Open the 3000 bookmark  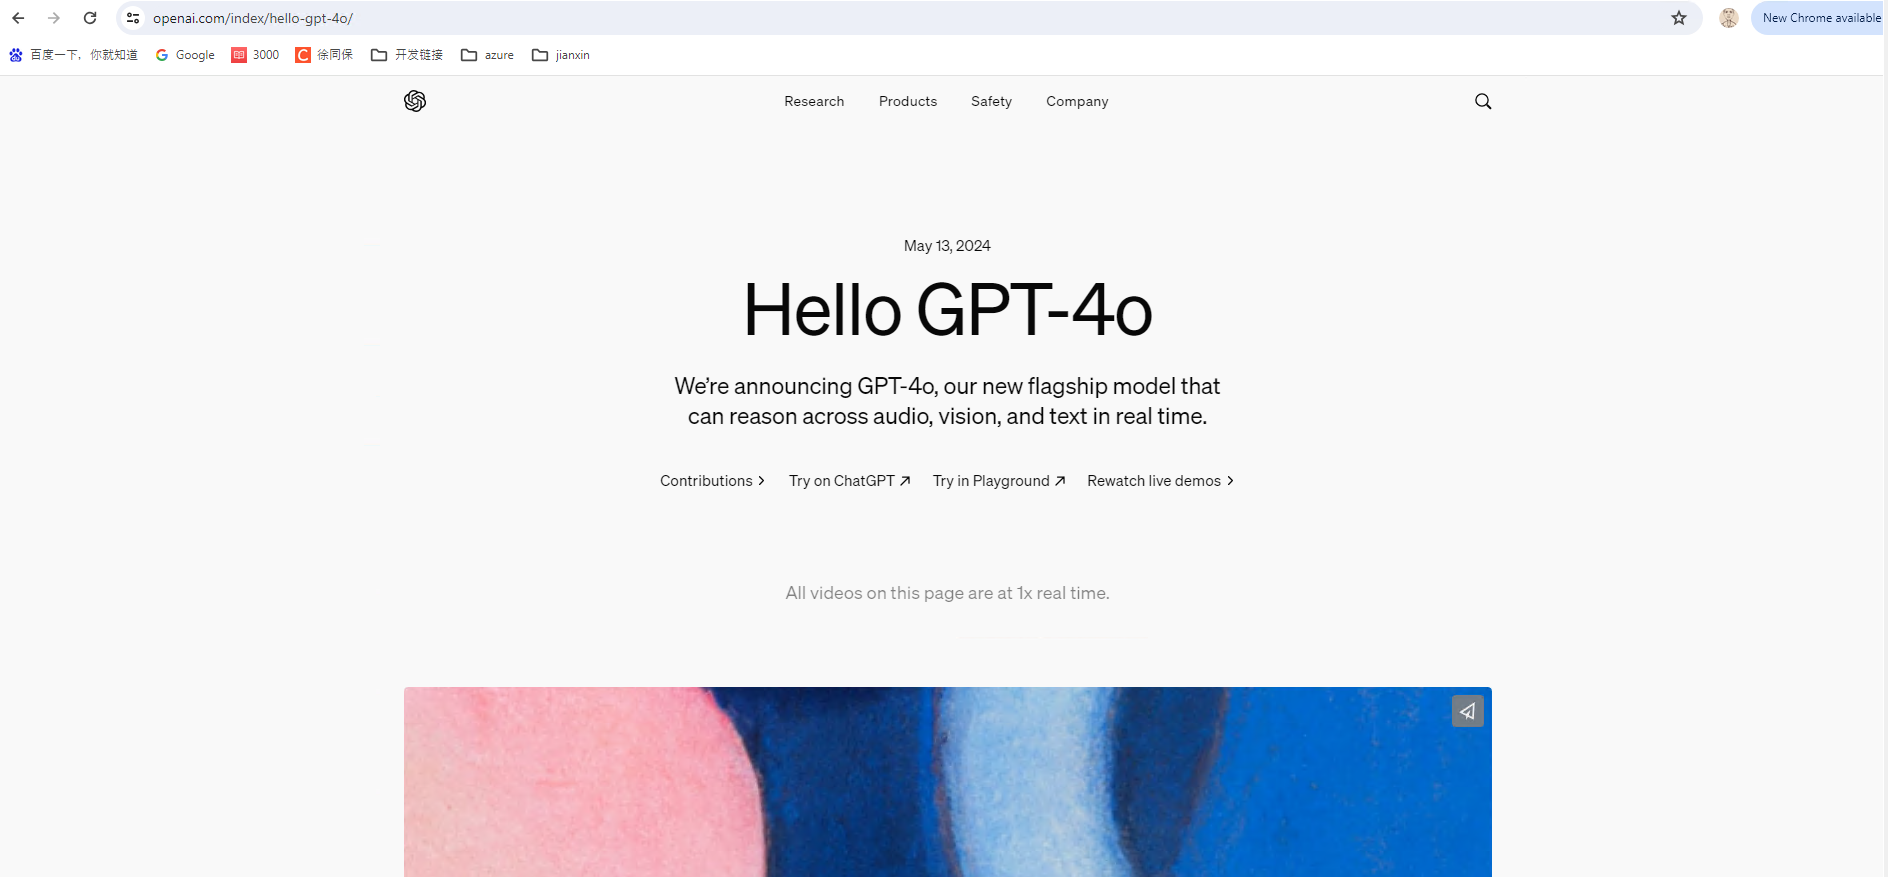[255, 55]
